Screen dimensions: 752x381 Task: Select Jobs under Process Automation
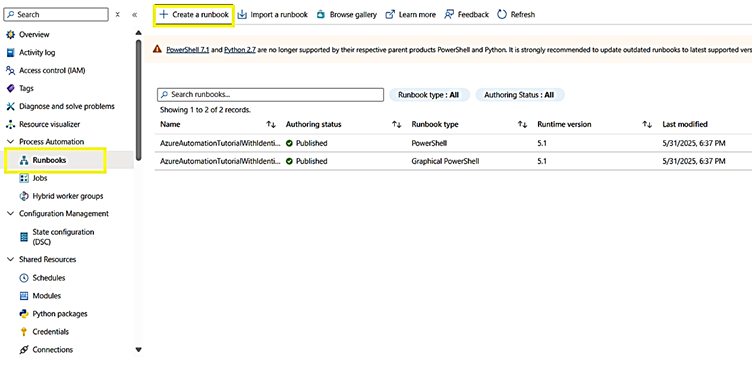click(x=40, y=178)
